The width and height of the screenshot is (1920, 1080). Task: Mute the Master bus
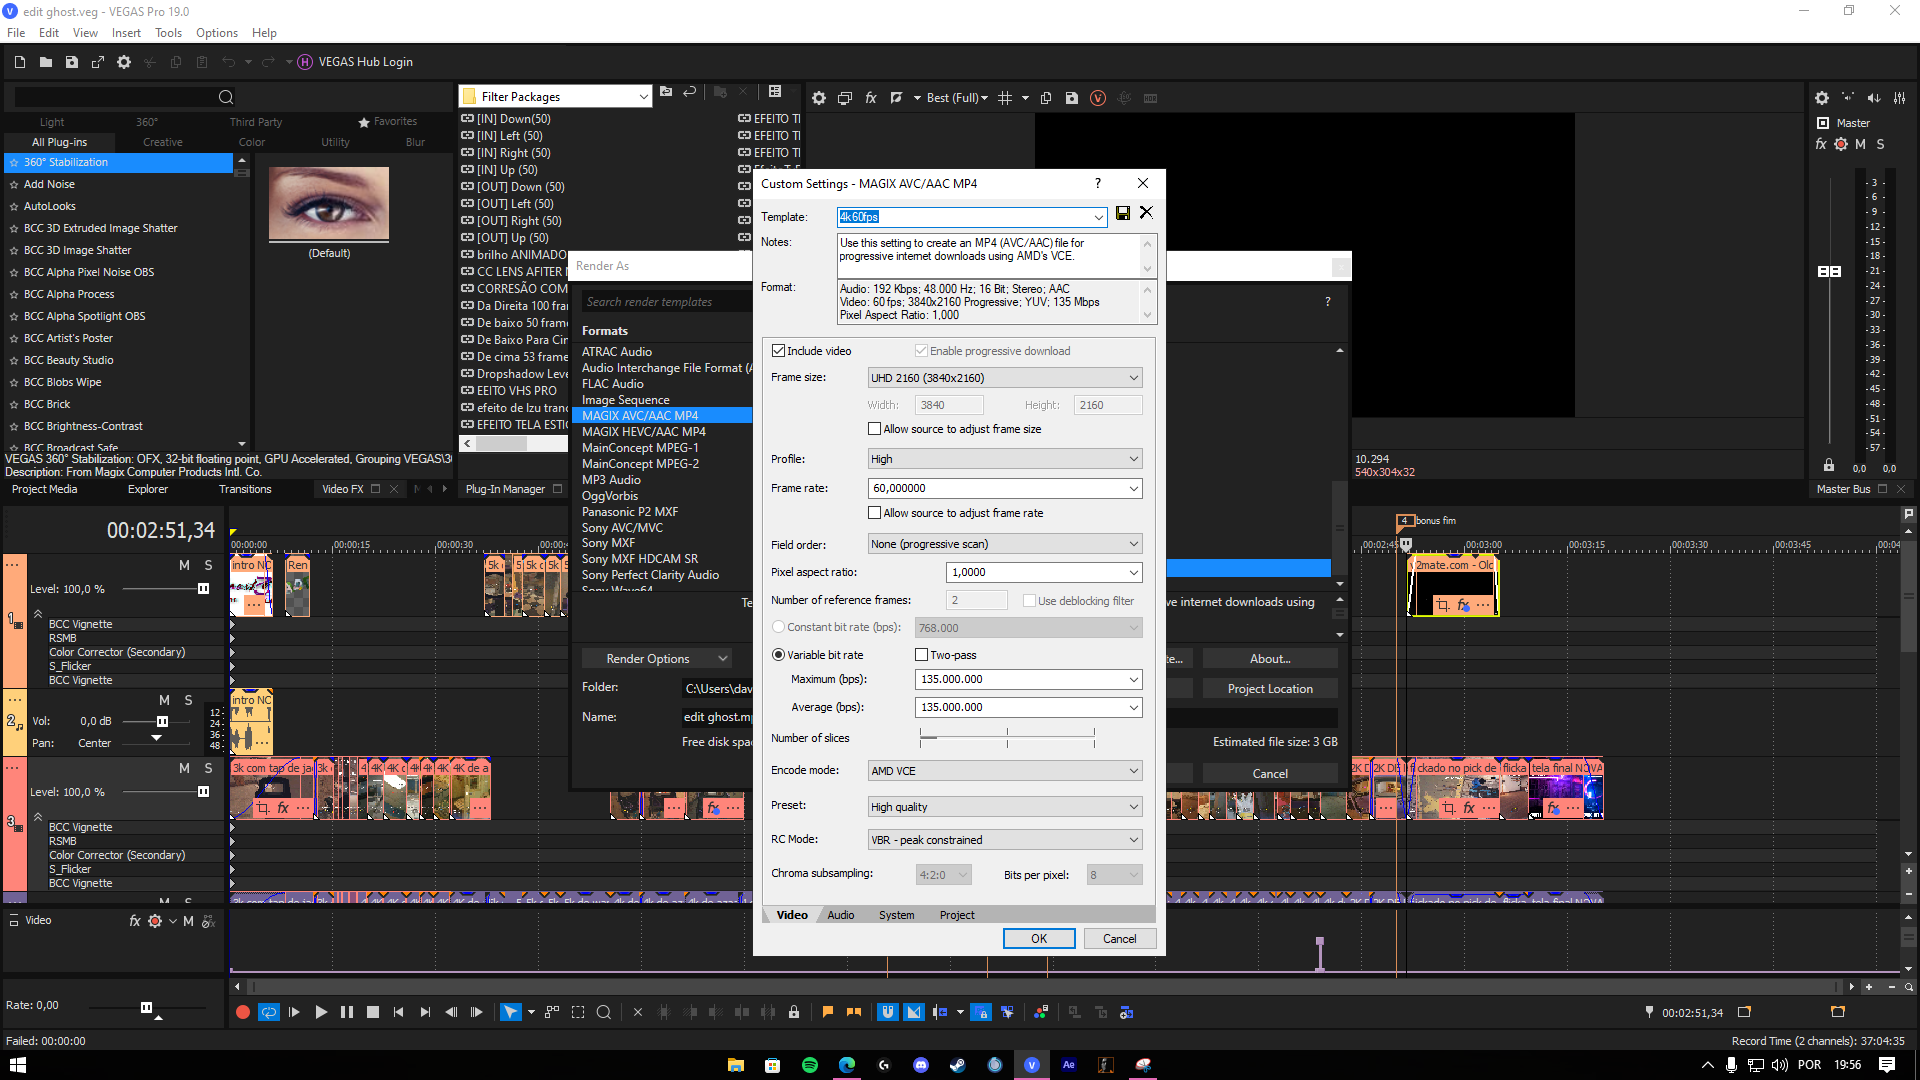[1860, 144]
